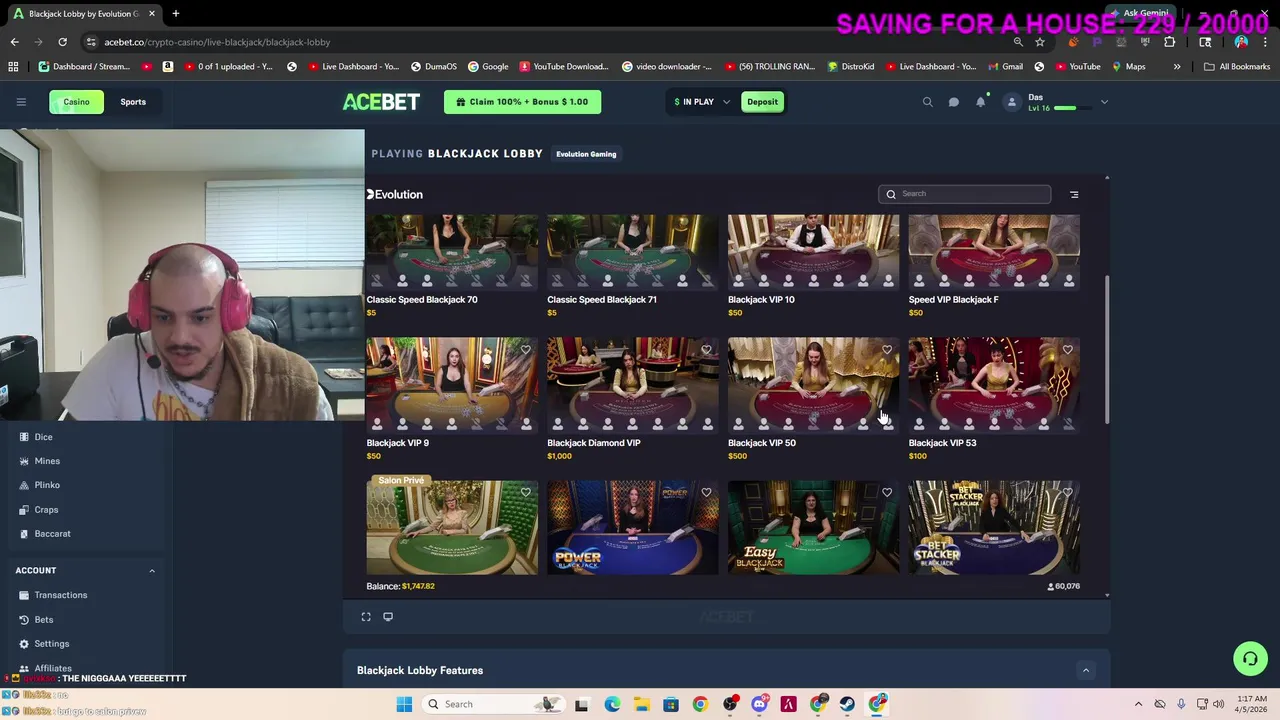This screenshot has width=1280, height=720.
Task: Open the Chrome apps grid icon
Action: [x=13, y=67]
